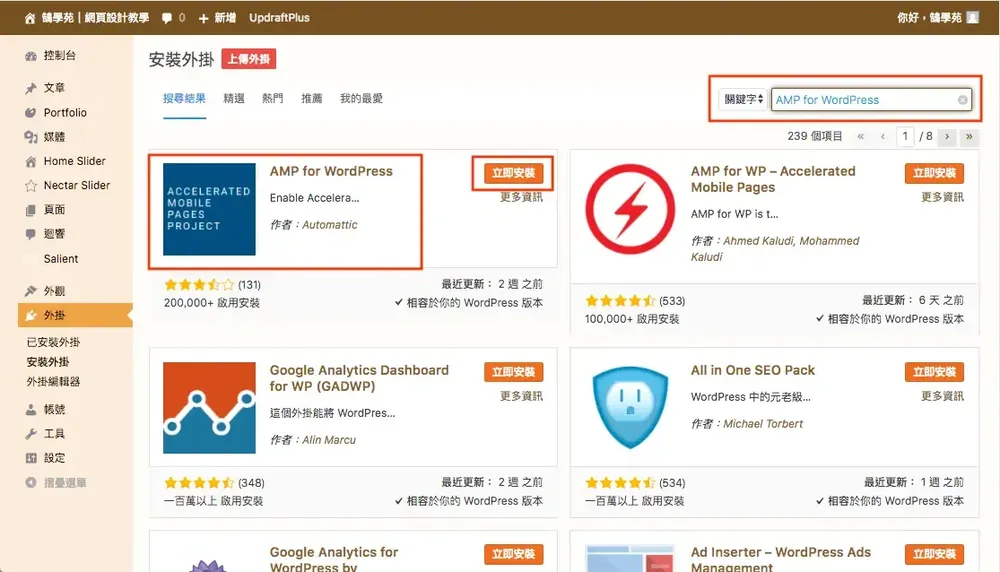The image size is (1000, 572).
Task: Switch to the 精選 tab
Action: click(234, 98)
